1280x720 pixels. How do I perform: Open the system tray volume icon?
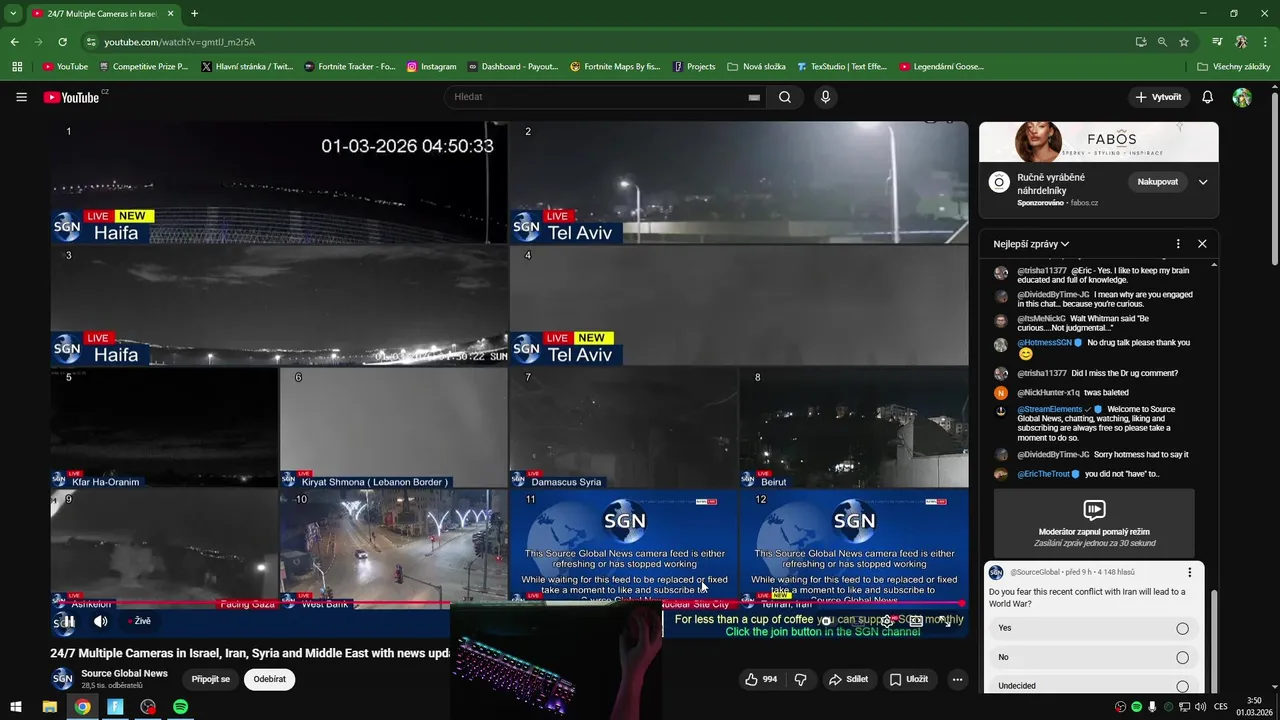coord(1201,707)
